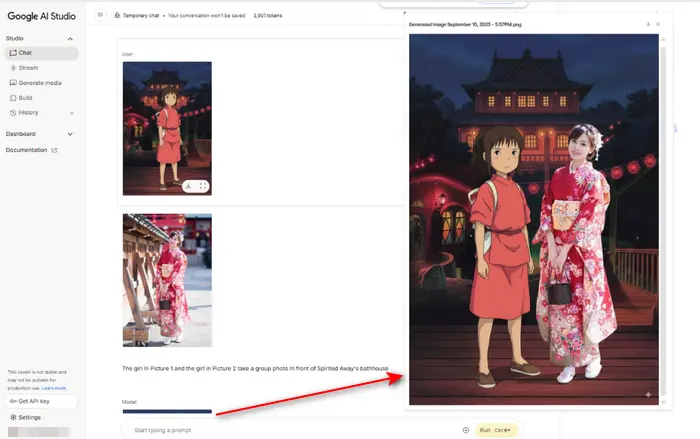Close the generated image preview panel
The height and width of the screenshot is (439, 700).
[x=658, y=24]
